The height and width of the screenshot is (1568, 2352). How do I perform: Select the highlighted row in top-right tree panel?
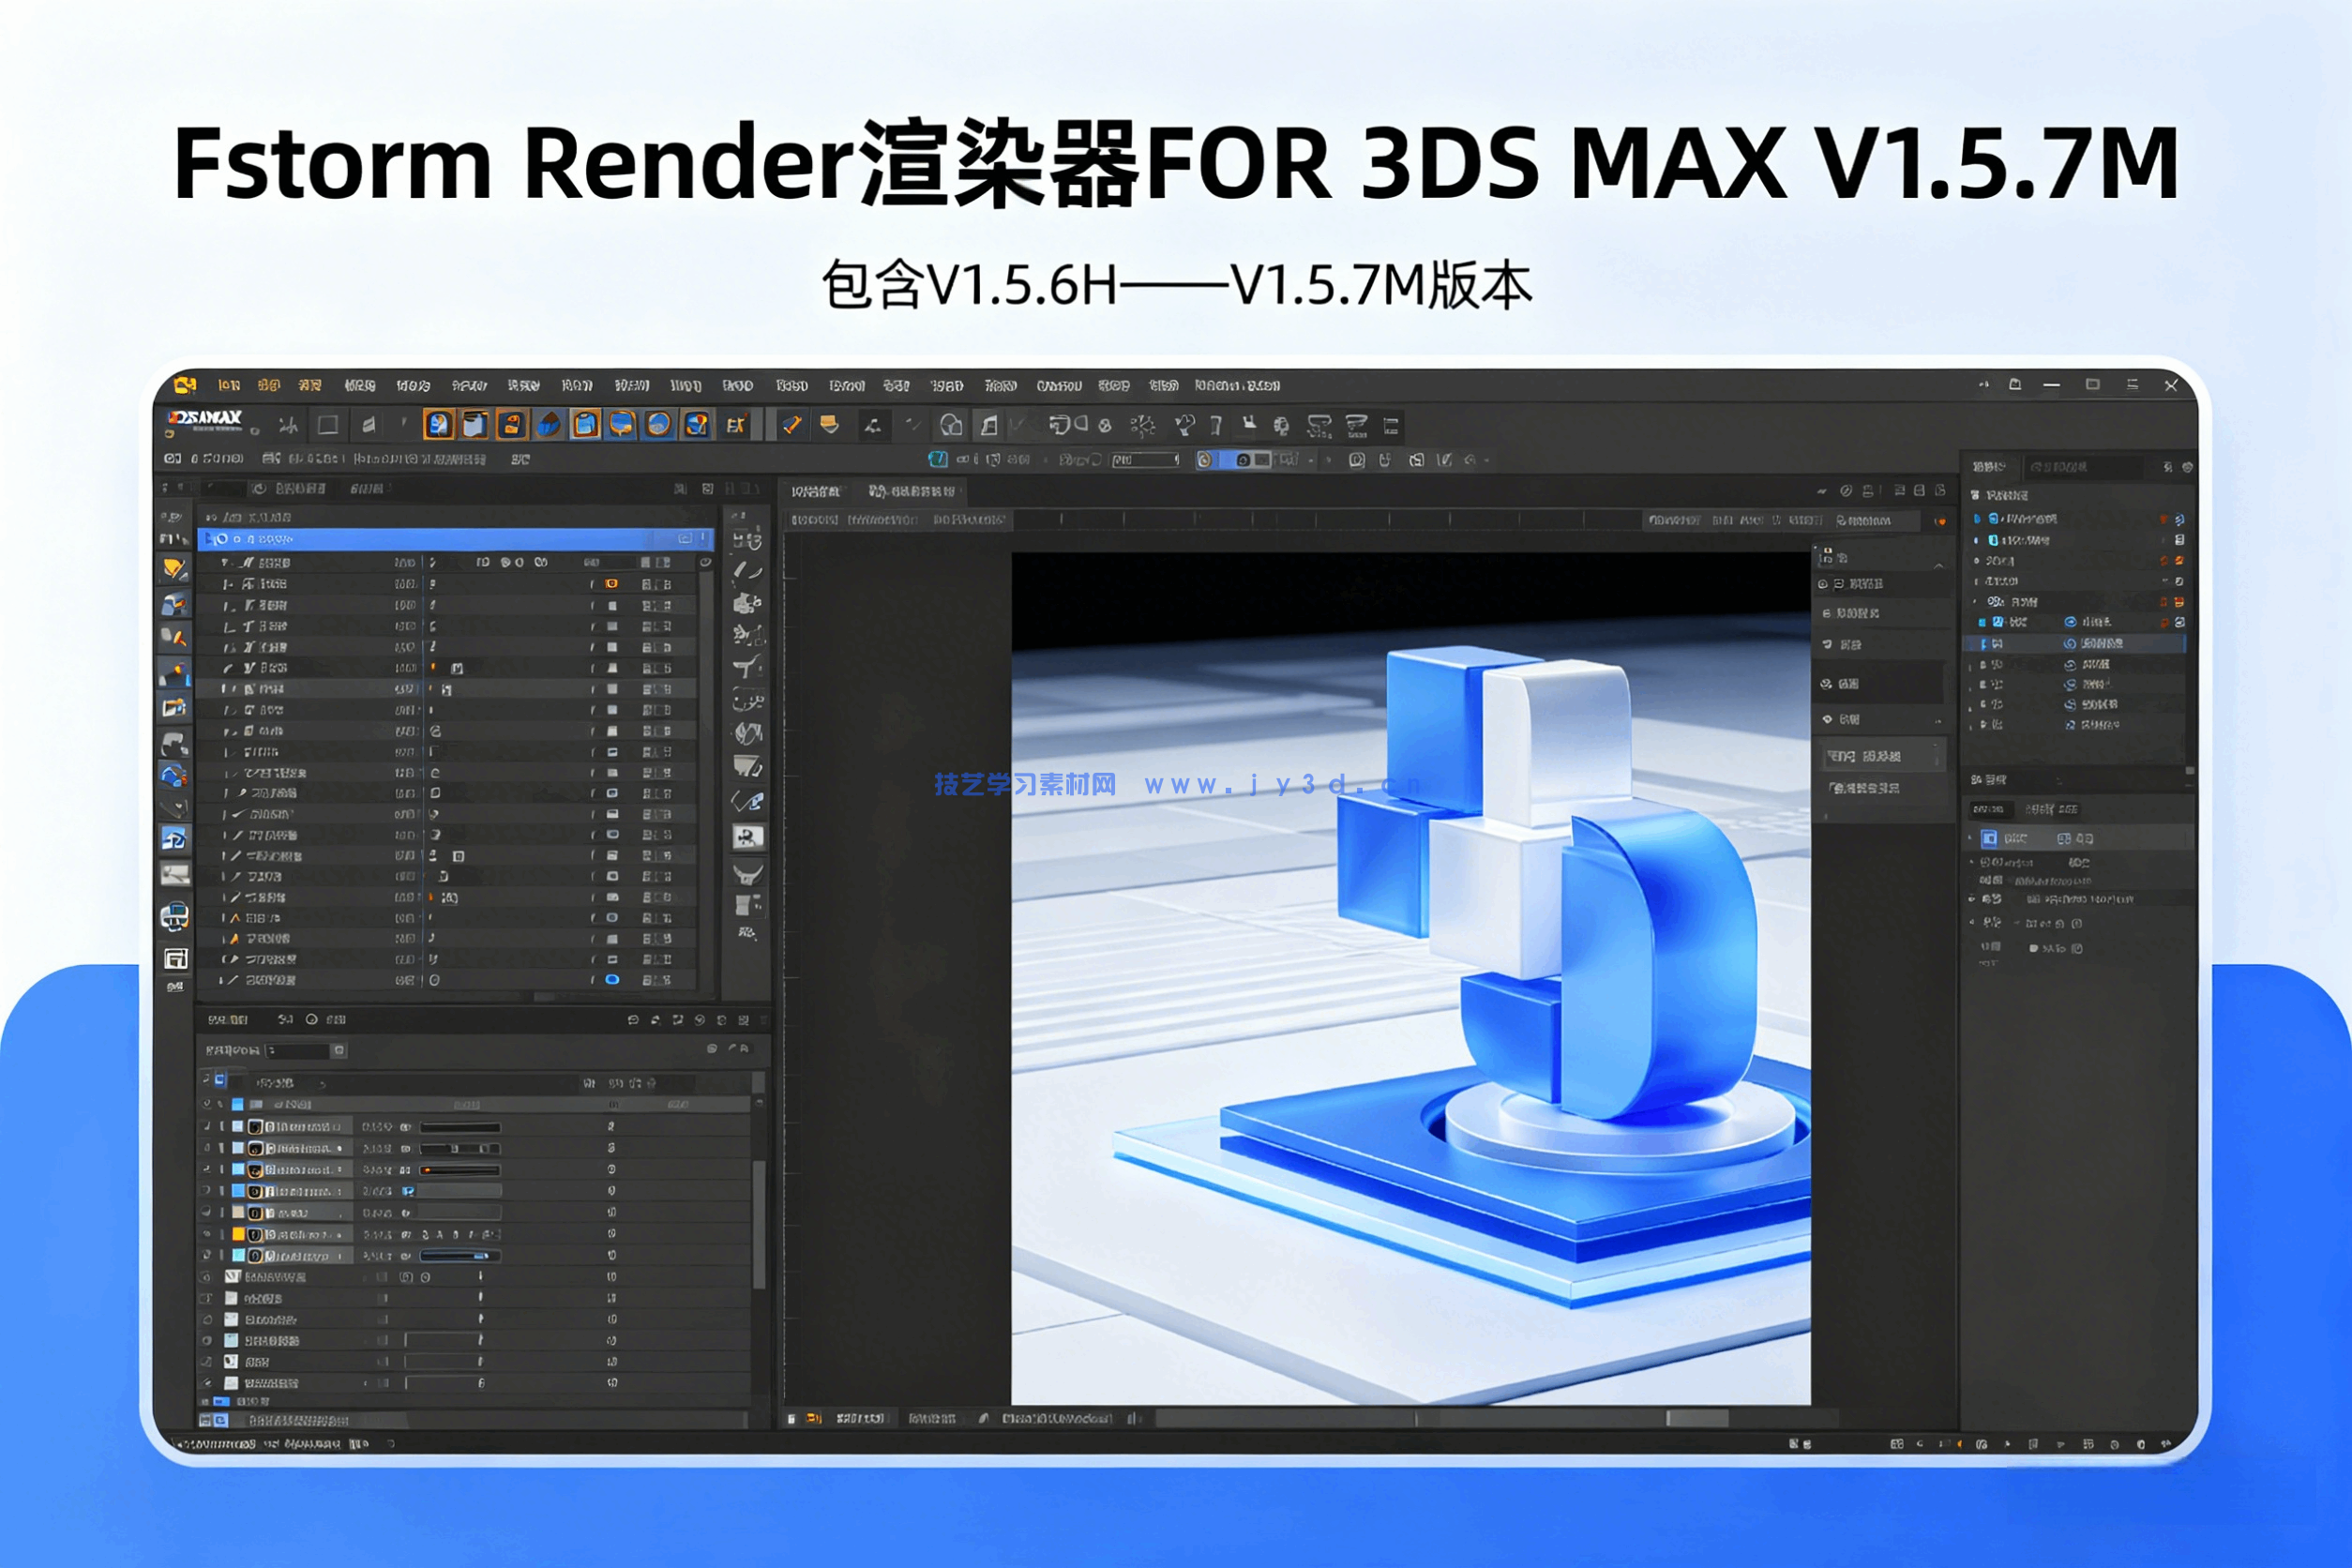click(2077, 644)
